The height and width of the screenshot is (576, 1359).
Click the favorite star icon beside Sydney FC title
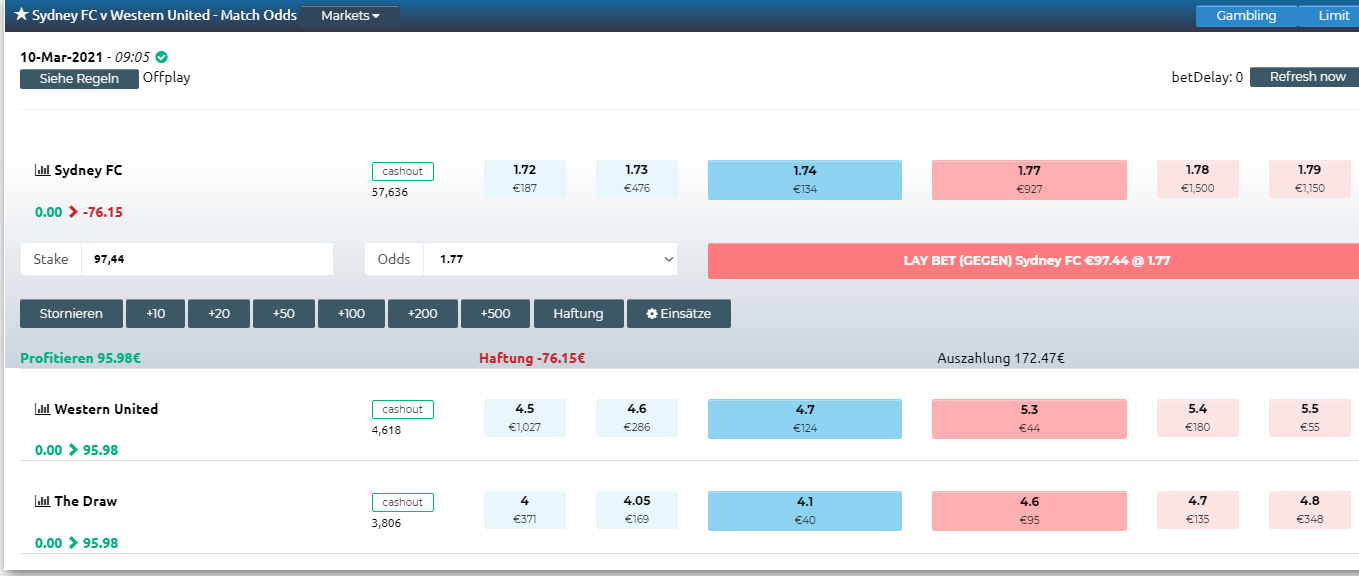click(21, 15)
